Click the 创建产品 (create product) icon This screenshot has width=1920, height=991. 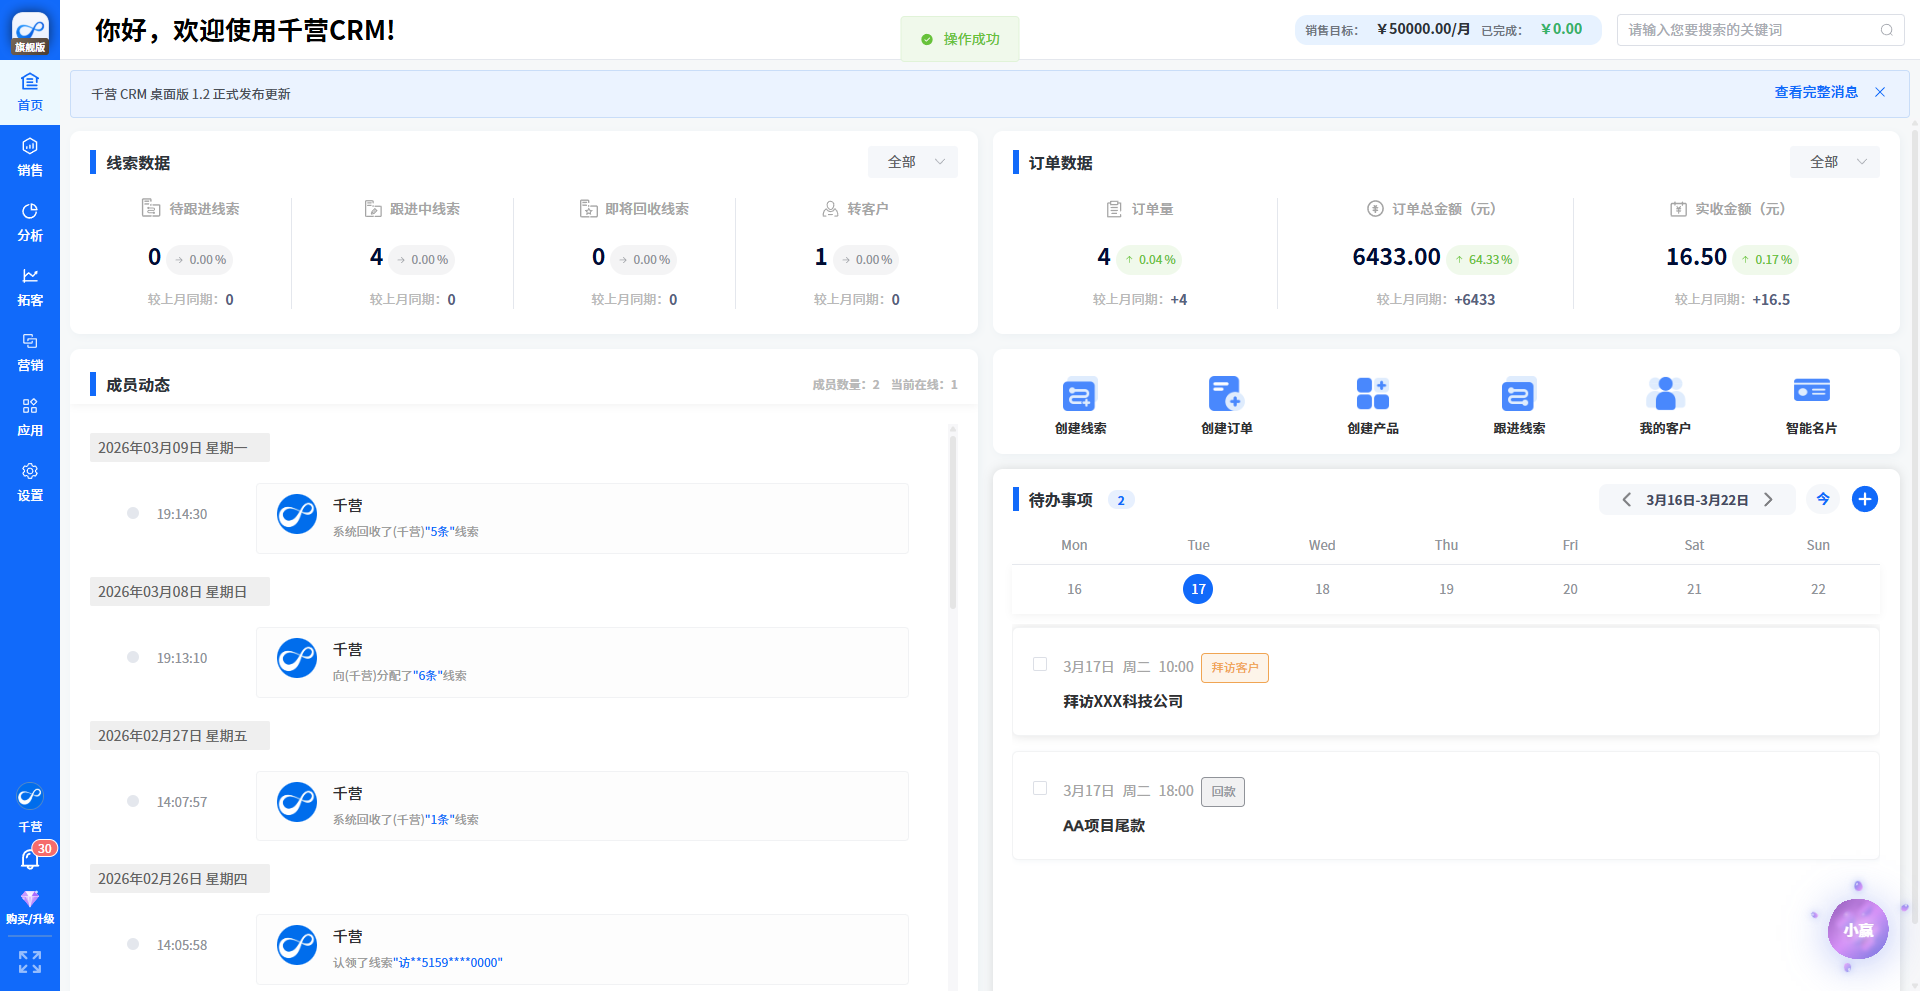tap(1372, 395)
